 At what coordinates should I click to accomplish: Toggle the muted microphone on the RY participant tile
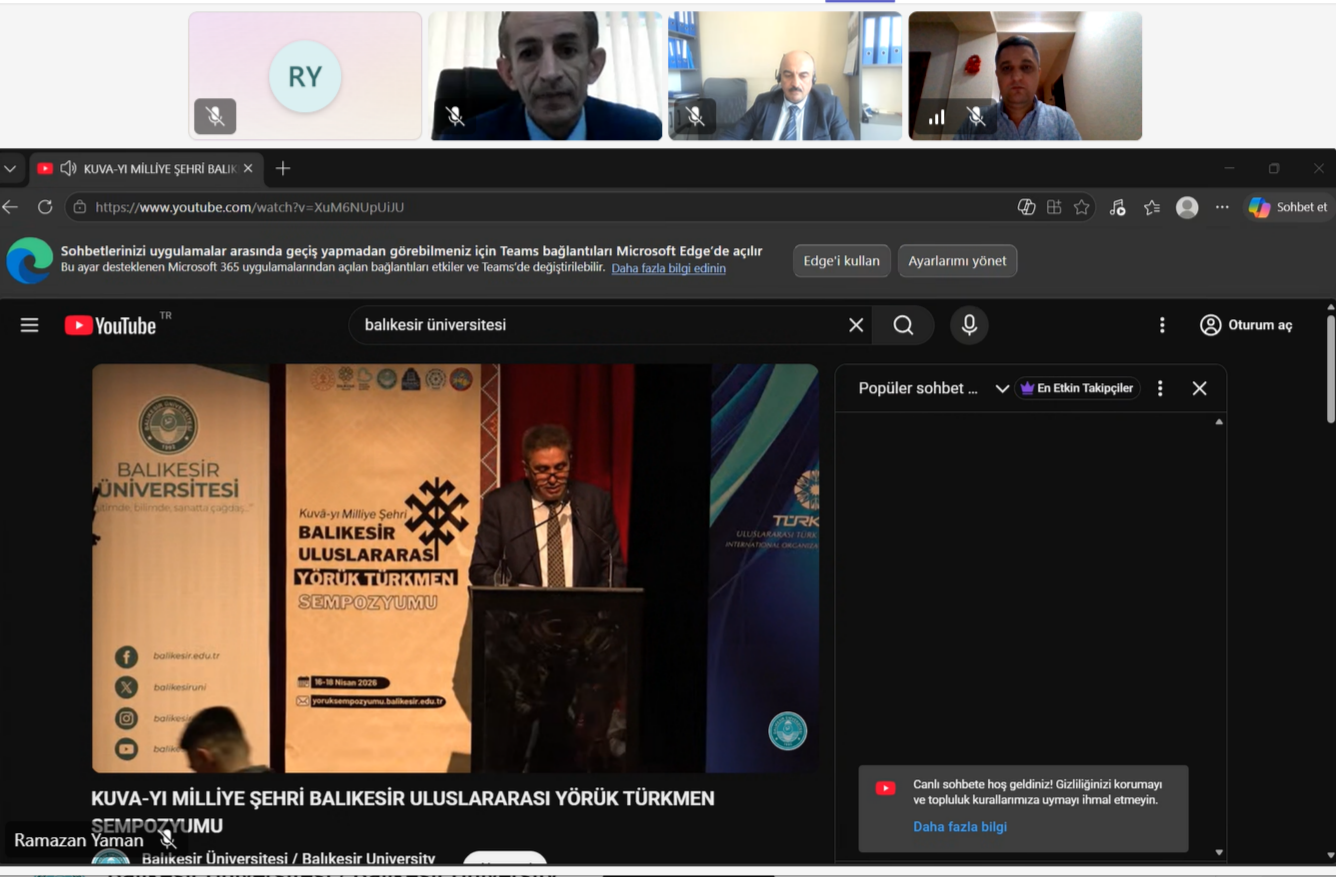216,116
